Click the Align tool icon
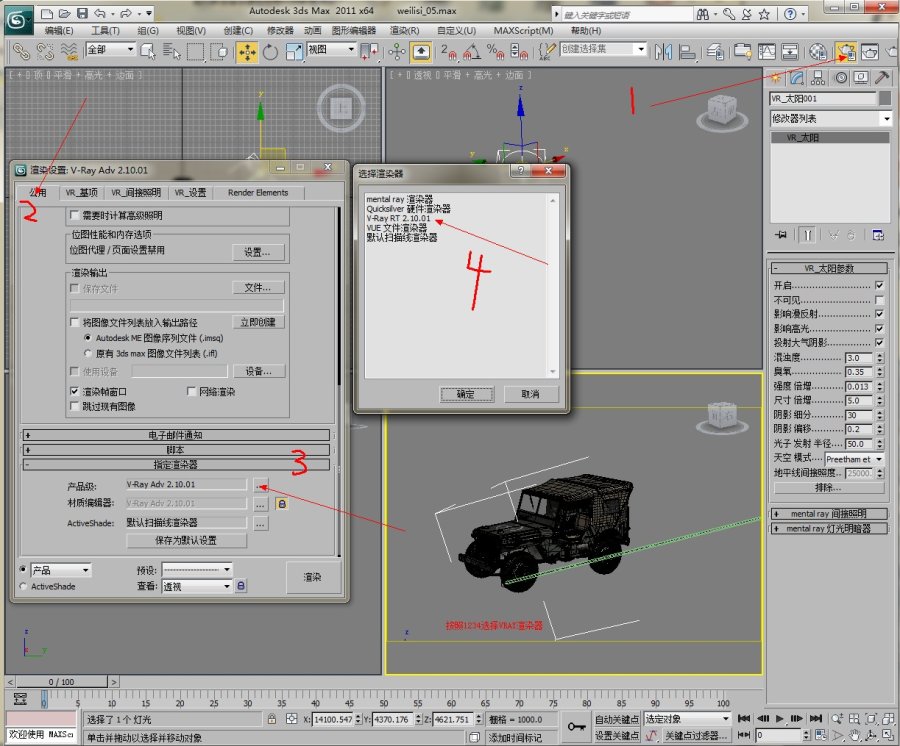The image size is (900, 746). coord(686,52)
